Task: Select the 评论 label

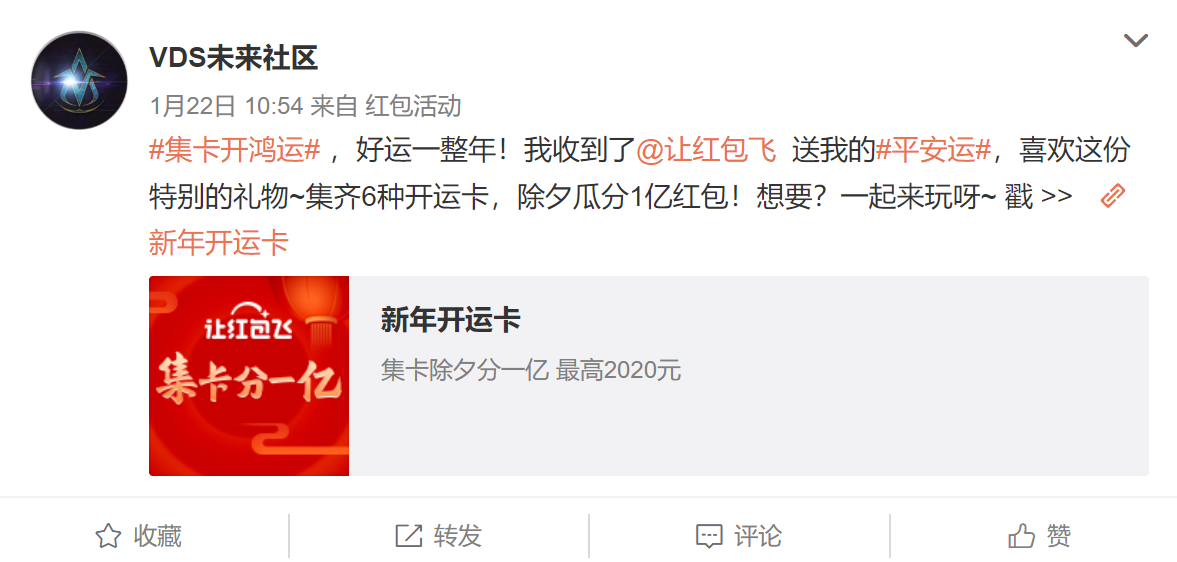Action: coord(758,536)
